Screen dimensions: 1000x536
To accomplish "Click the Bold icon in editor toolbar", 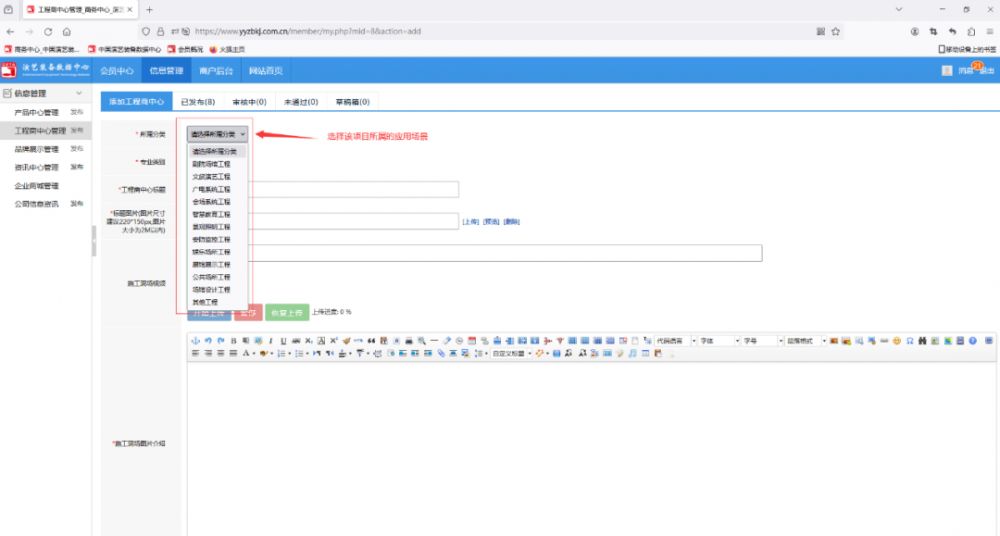I will pyautogui.click(x=234, y=341).
